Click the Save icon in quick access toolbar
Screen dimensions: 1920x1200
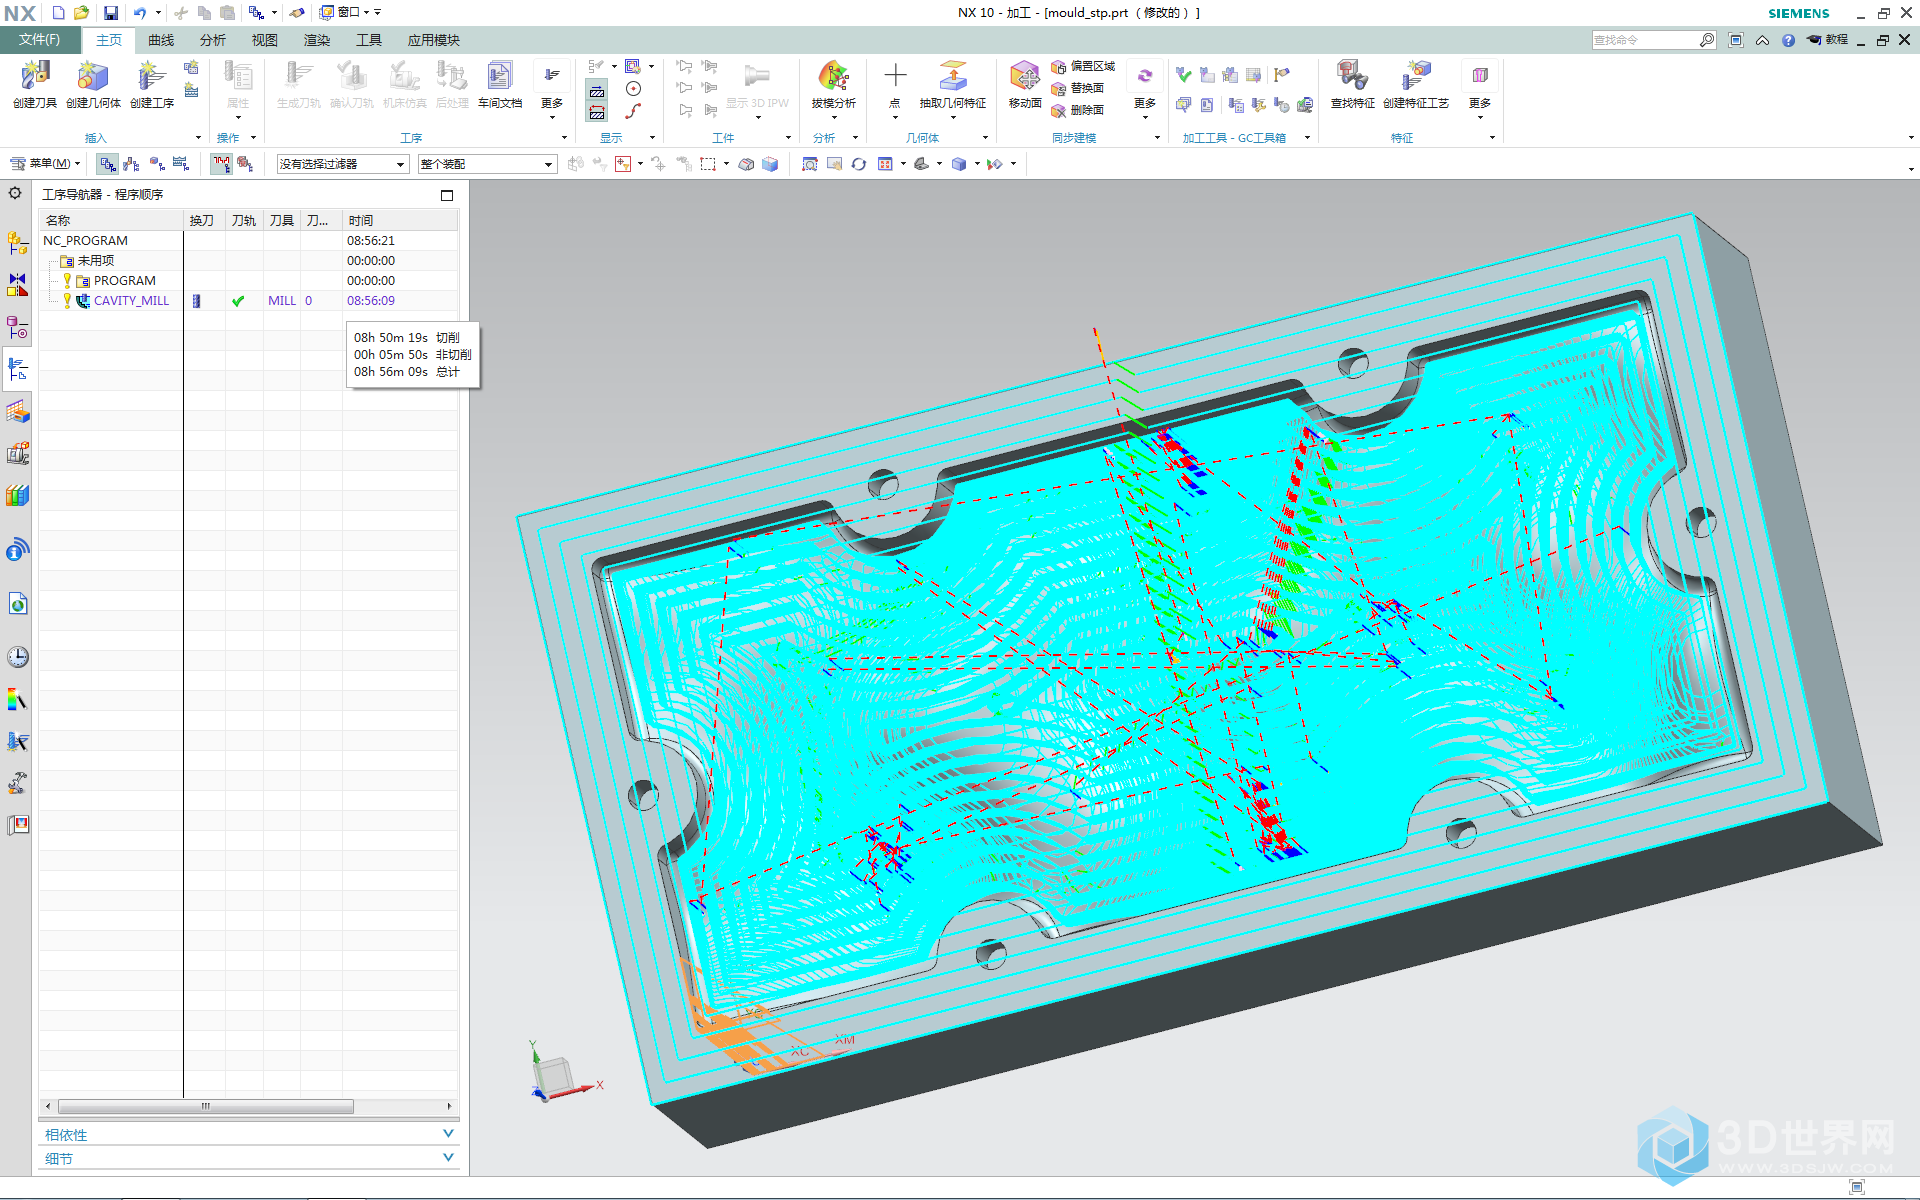coord(111,13)
